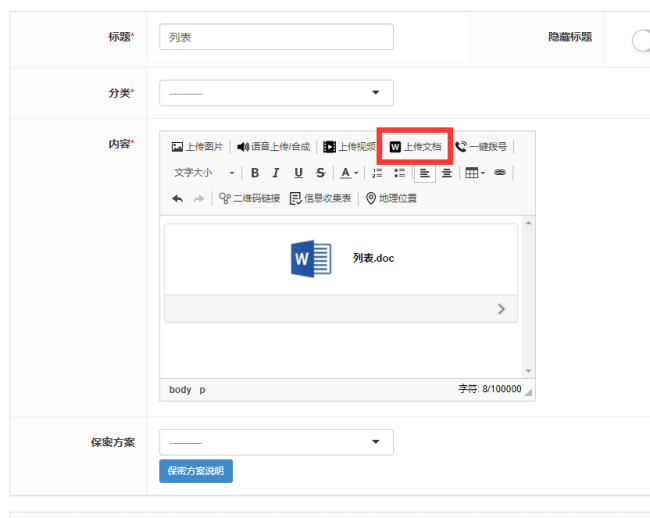Toggle the 隐藏标题 hide title switch
Image resolution: width=650 pixels, height=518 pixels.
pos(641,41)
